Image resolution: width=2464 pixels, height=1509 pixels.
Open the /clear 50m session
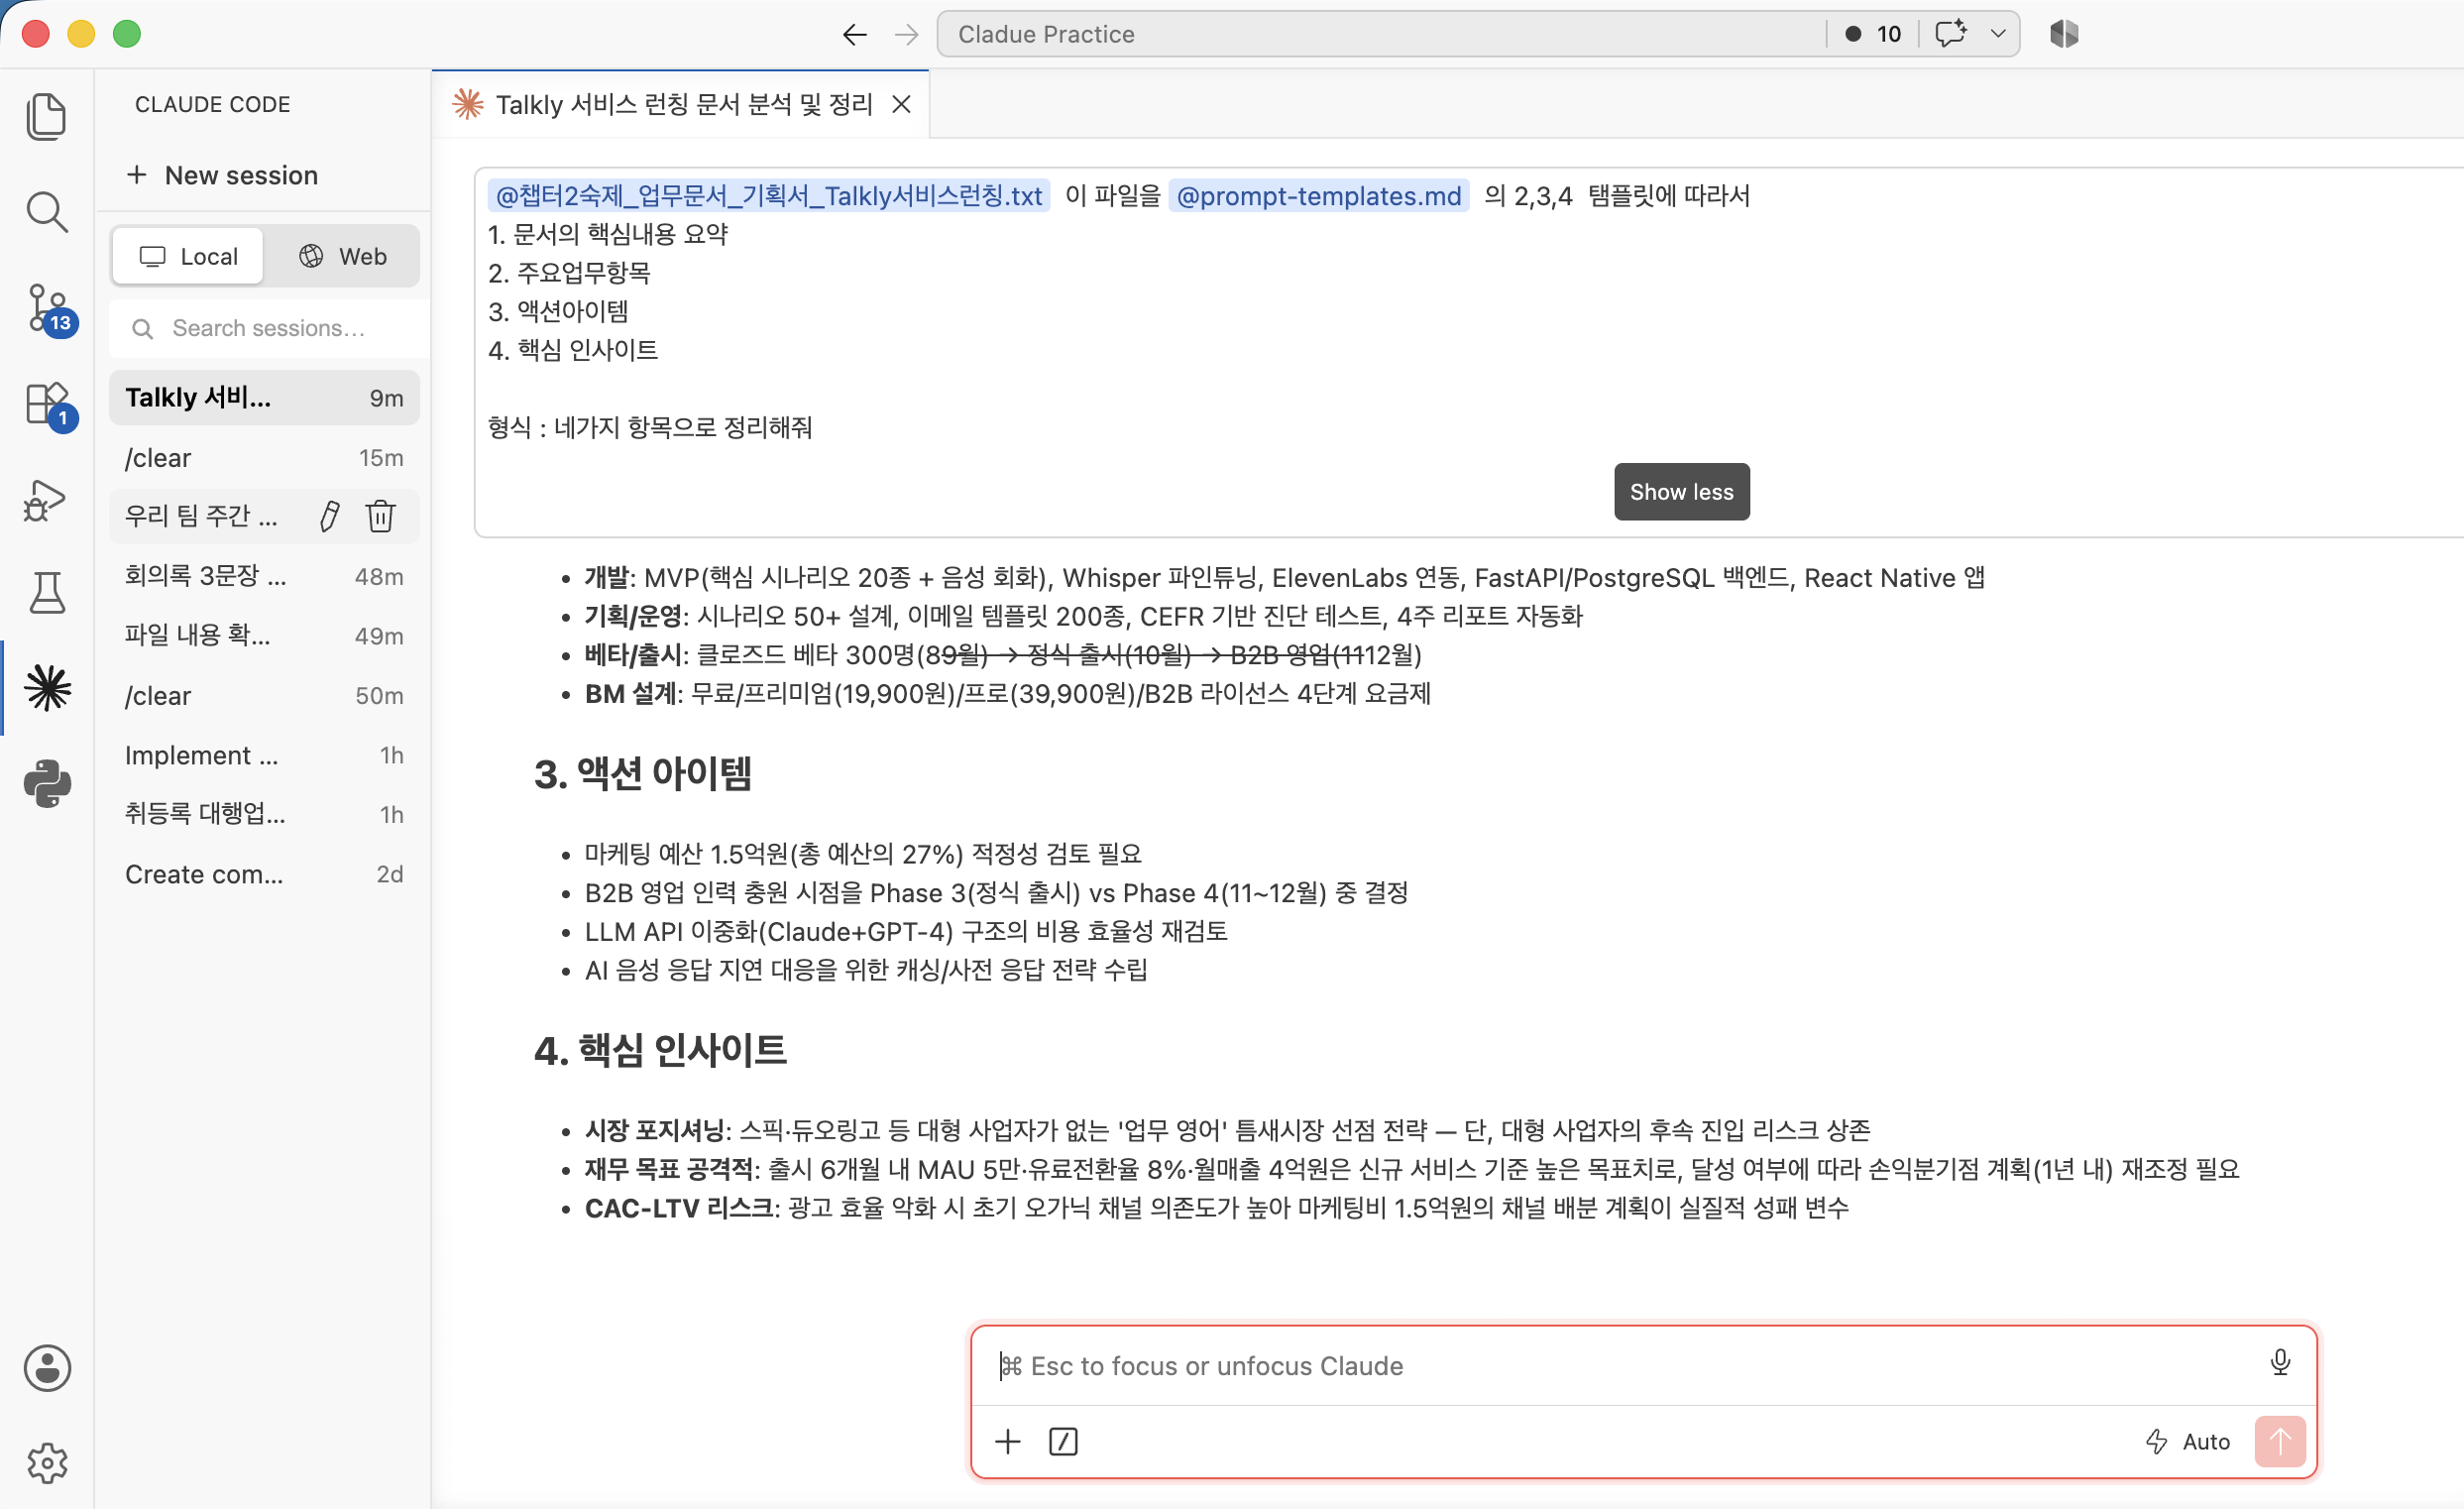264,695
